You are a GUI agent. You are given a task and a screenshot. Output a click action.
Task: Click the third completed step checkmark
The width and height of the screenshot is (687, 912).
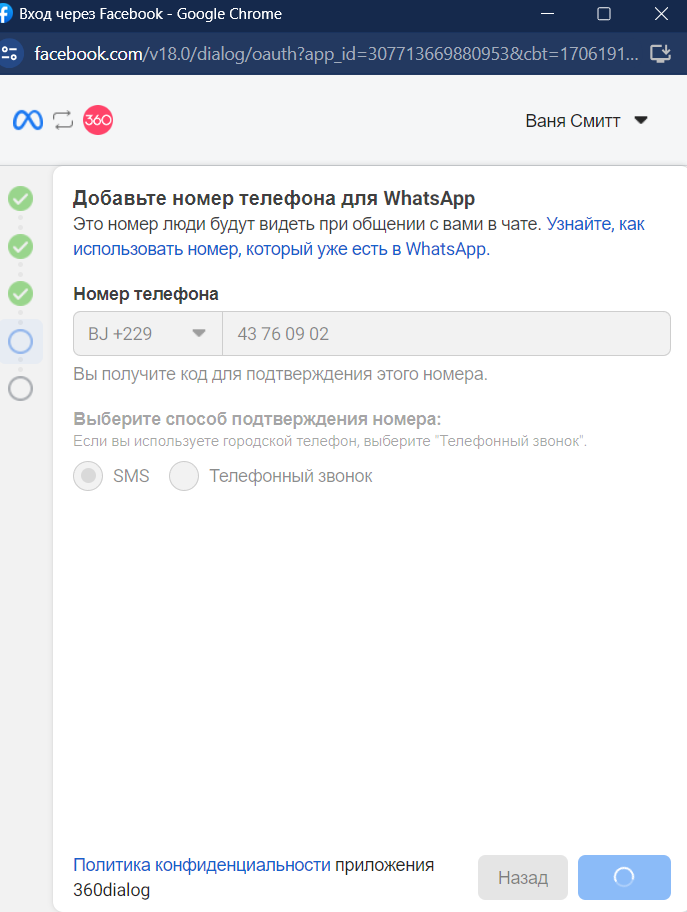[x=20, y=294]
